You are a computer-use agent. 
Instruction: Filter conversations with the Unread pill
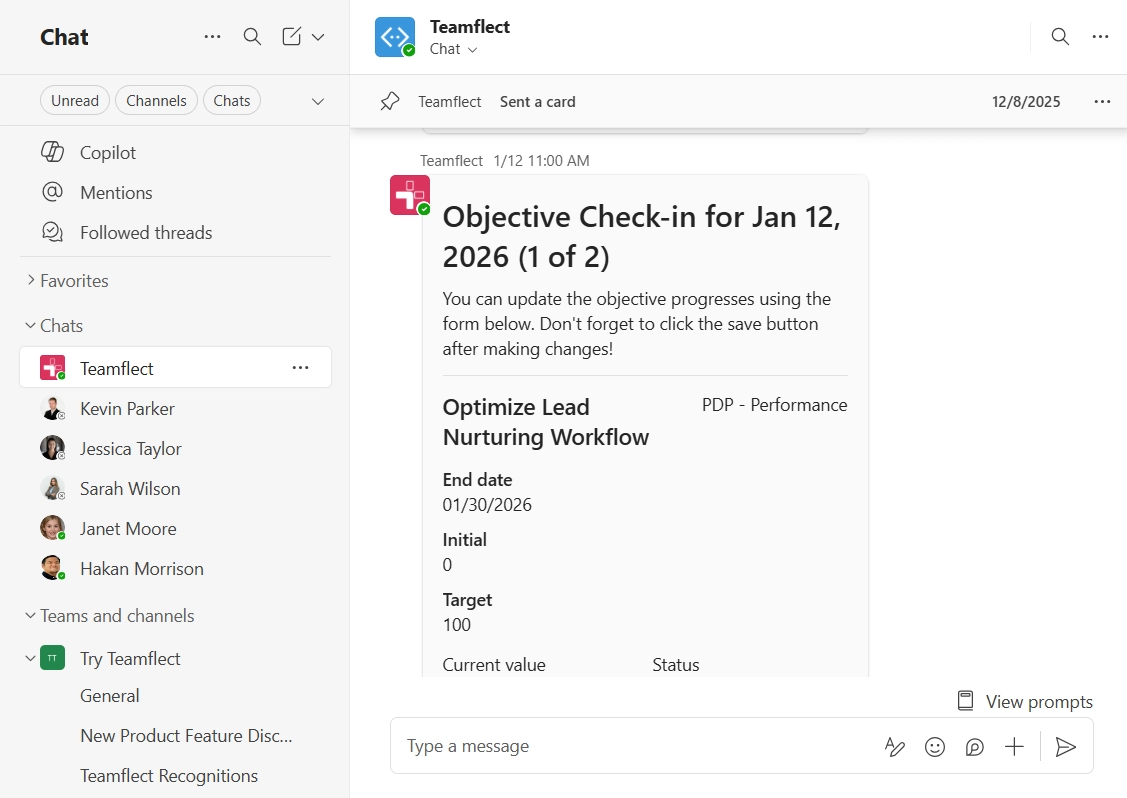tap(74, 100)
